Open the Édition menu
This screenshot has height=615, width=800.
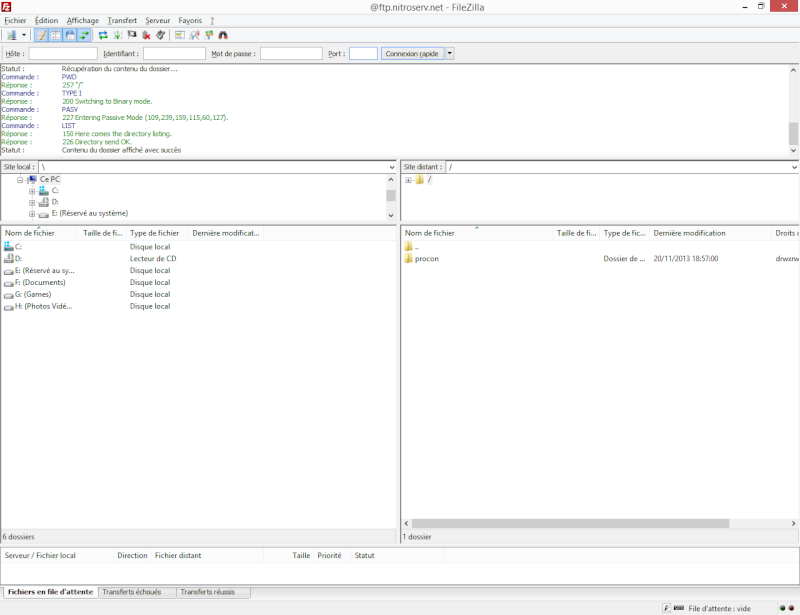pyautogui.click(x=46, y=20)
